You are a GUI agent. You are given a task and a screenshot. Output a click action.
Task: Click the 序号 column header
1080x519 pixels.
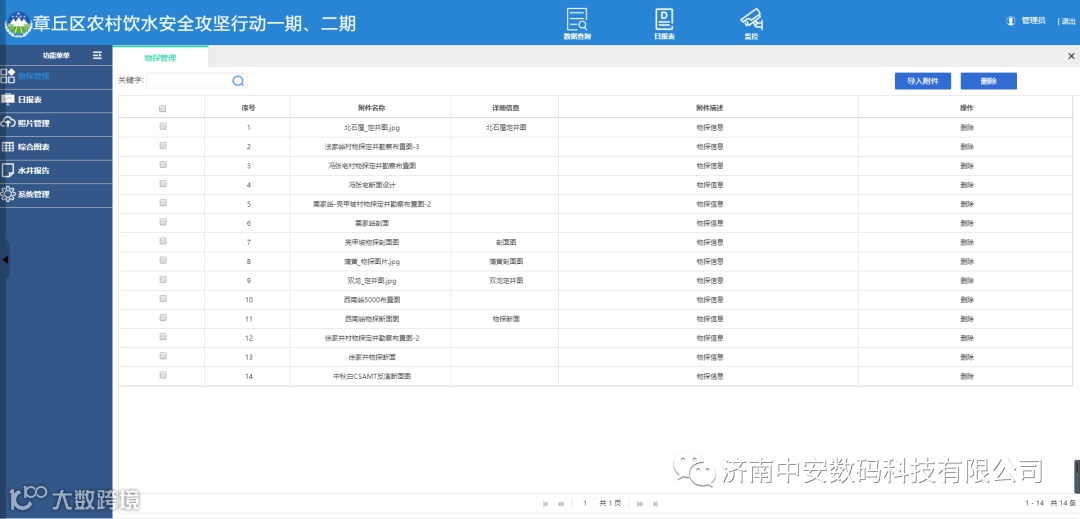[249, 108]
